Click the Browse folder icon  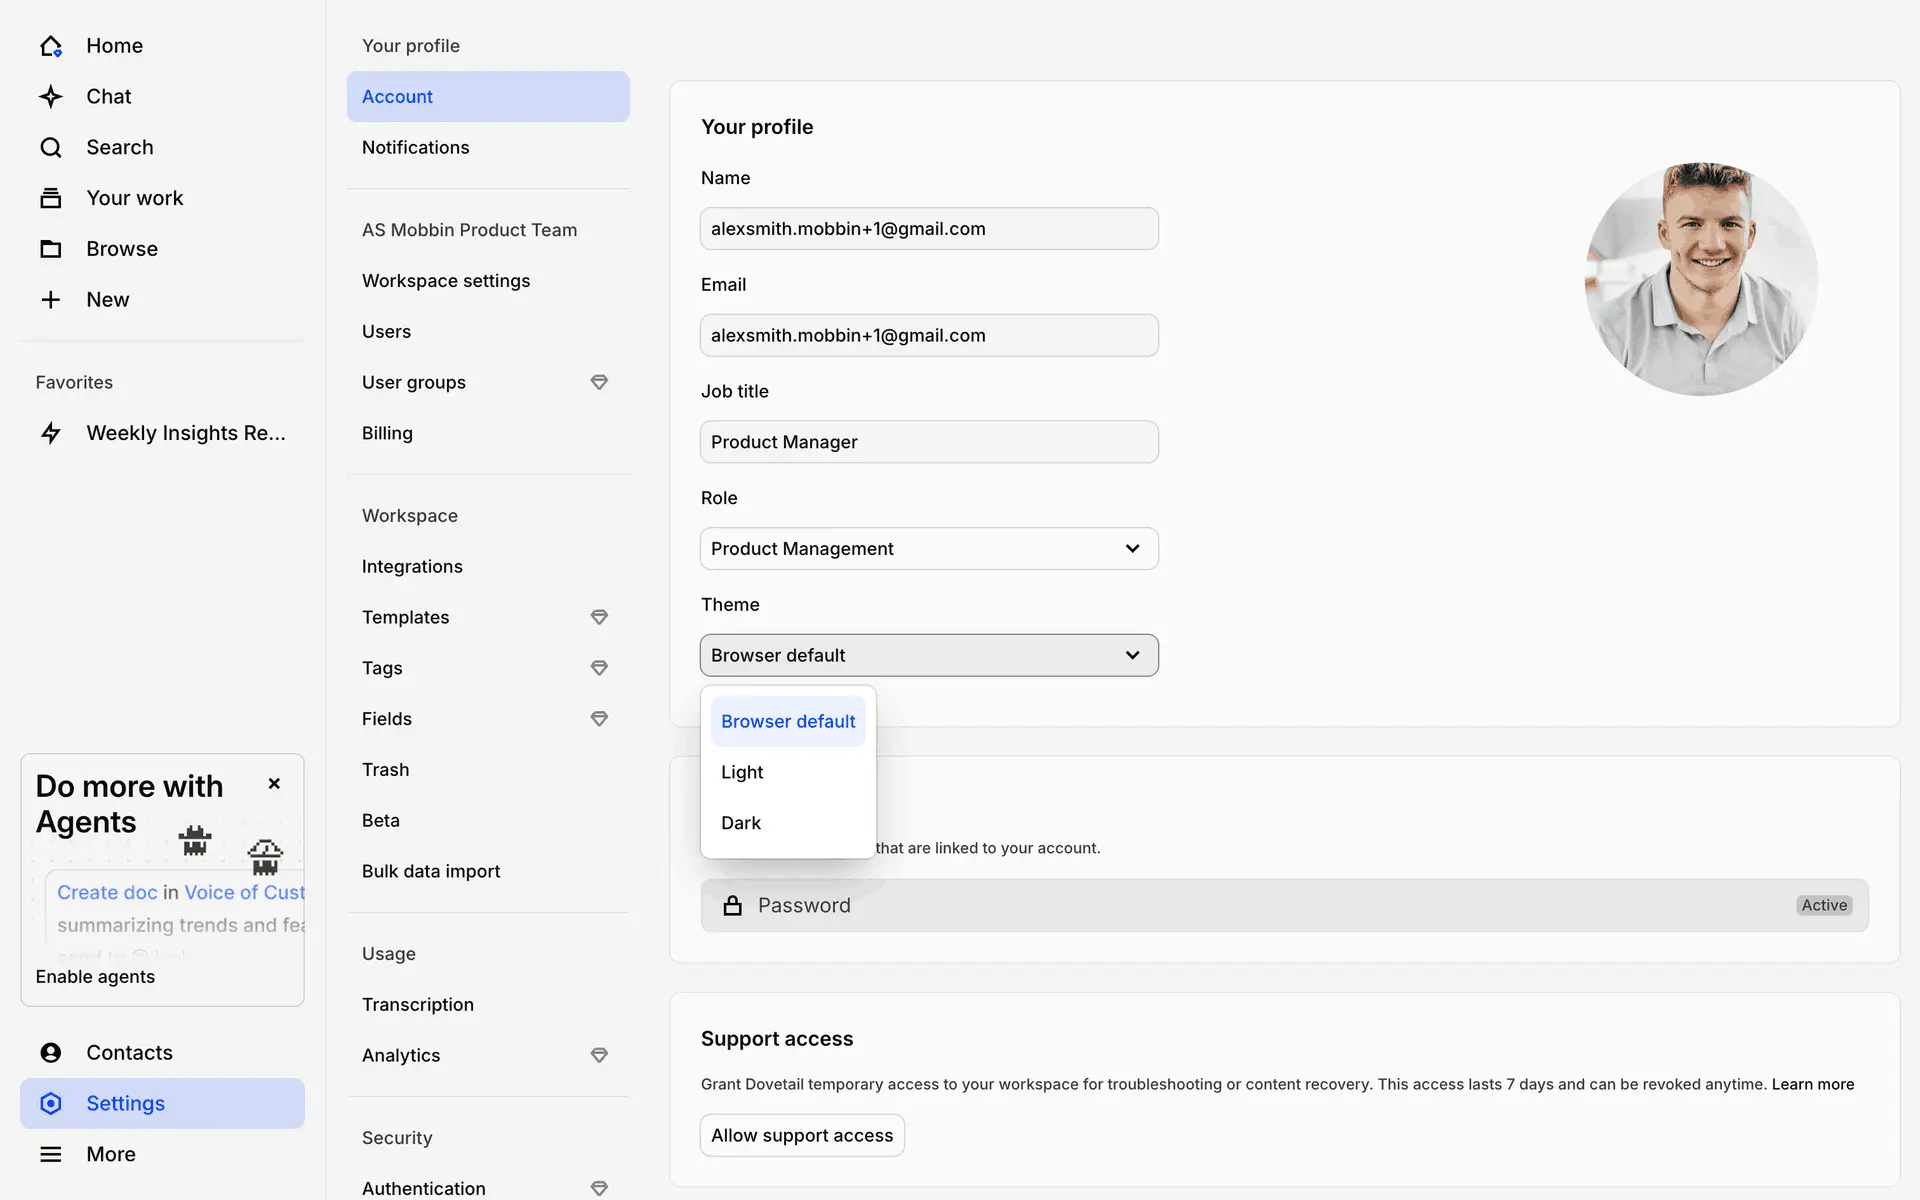(x=51, y=249)
